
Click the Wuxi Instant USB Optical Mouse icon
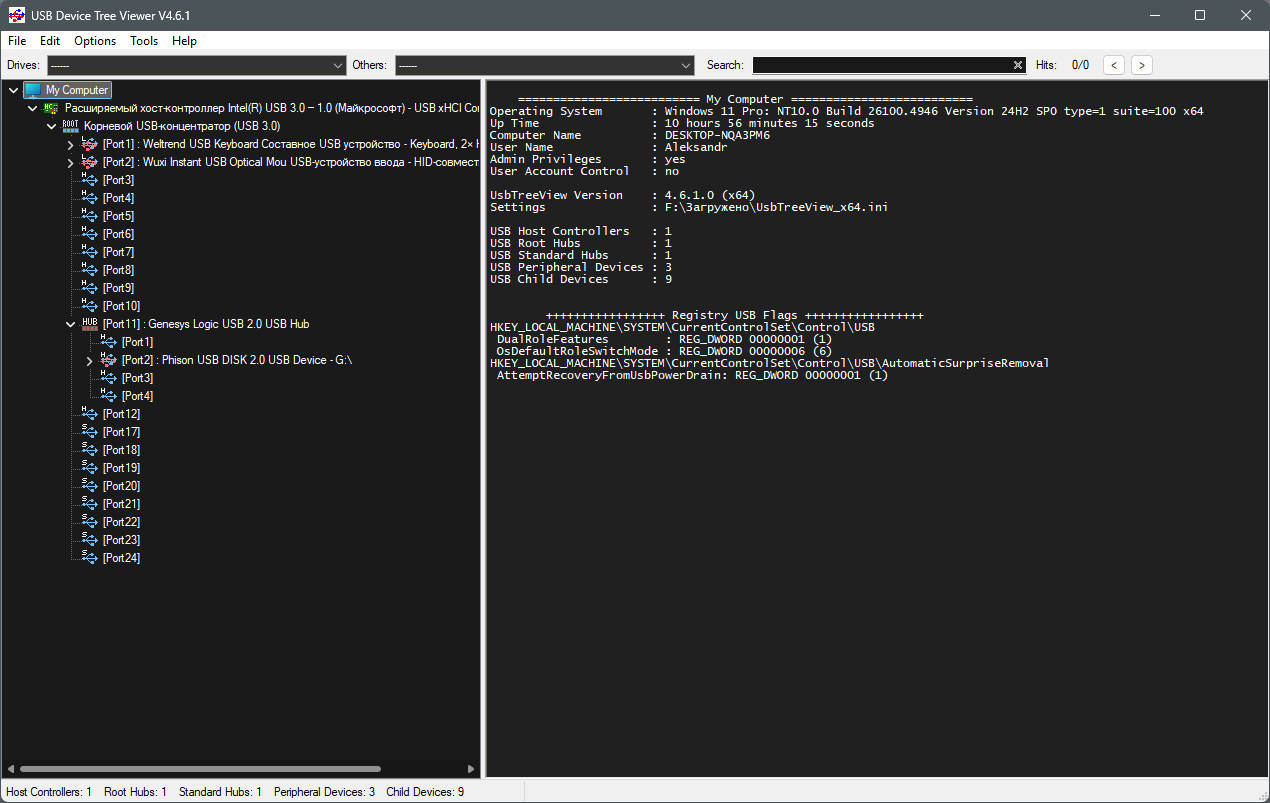89,162
